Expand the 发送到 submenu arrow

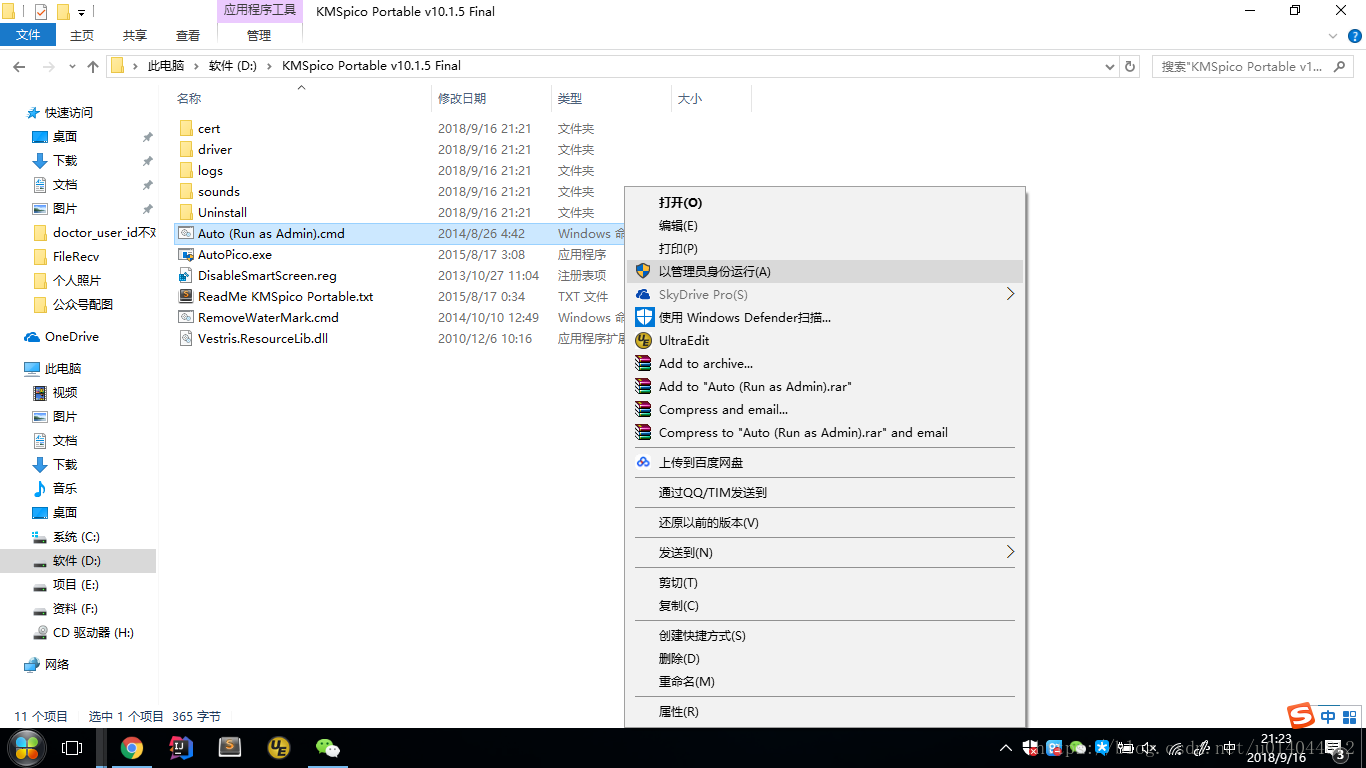[1010, 552]
